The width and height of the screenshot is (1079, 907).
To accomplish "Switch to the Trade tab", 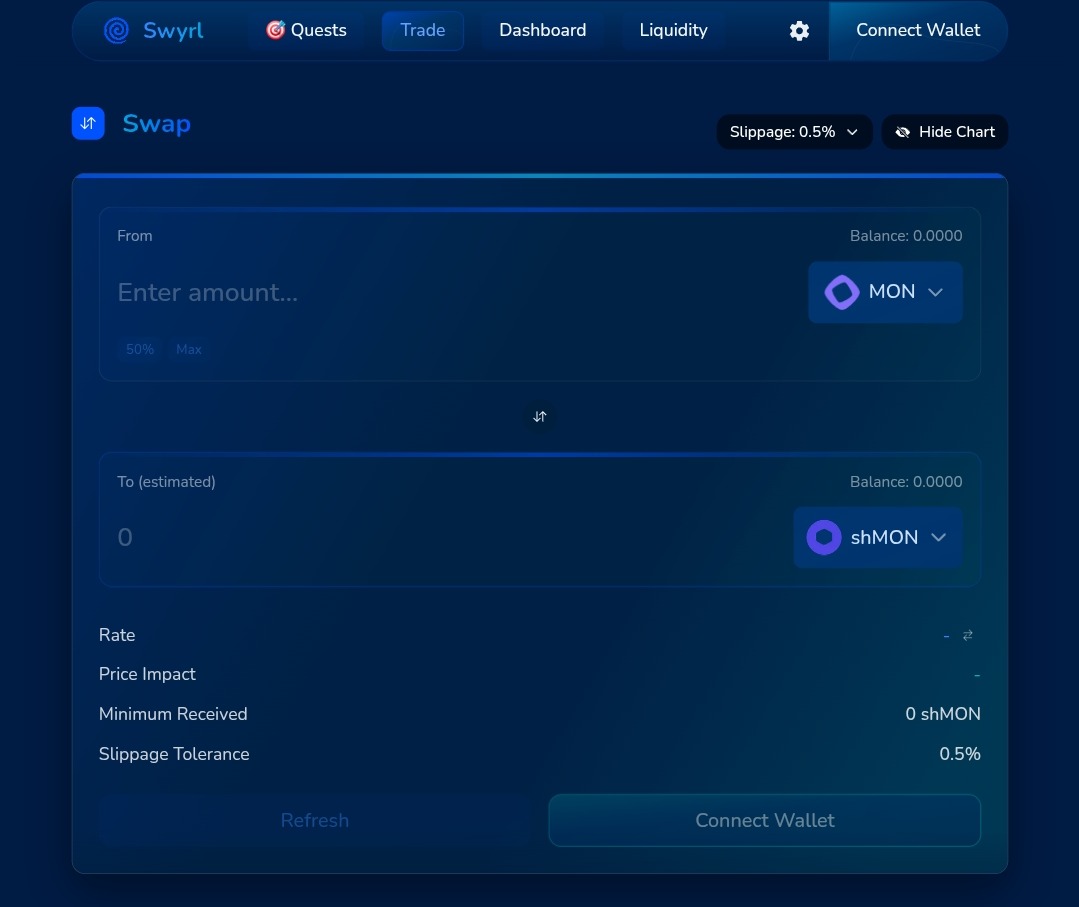I will point(423,30).
